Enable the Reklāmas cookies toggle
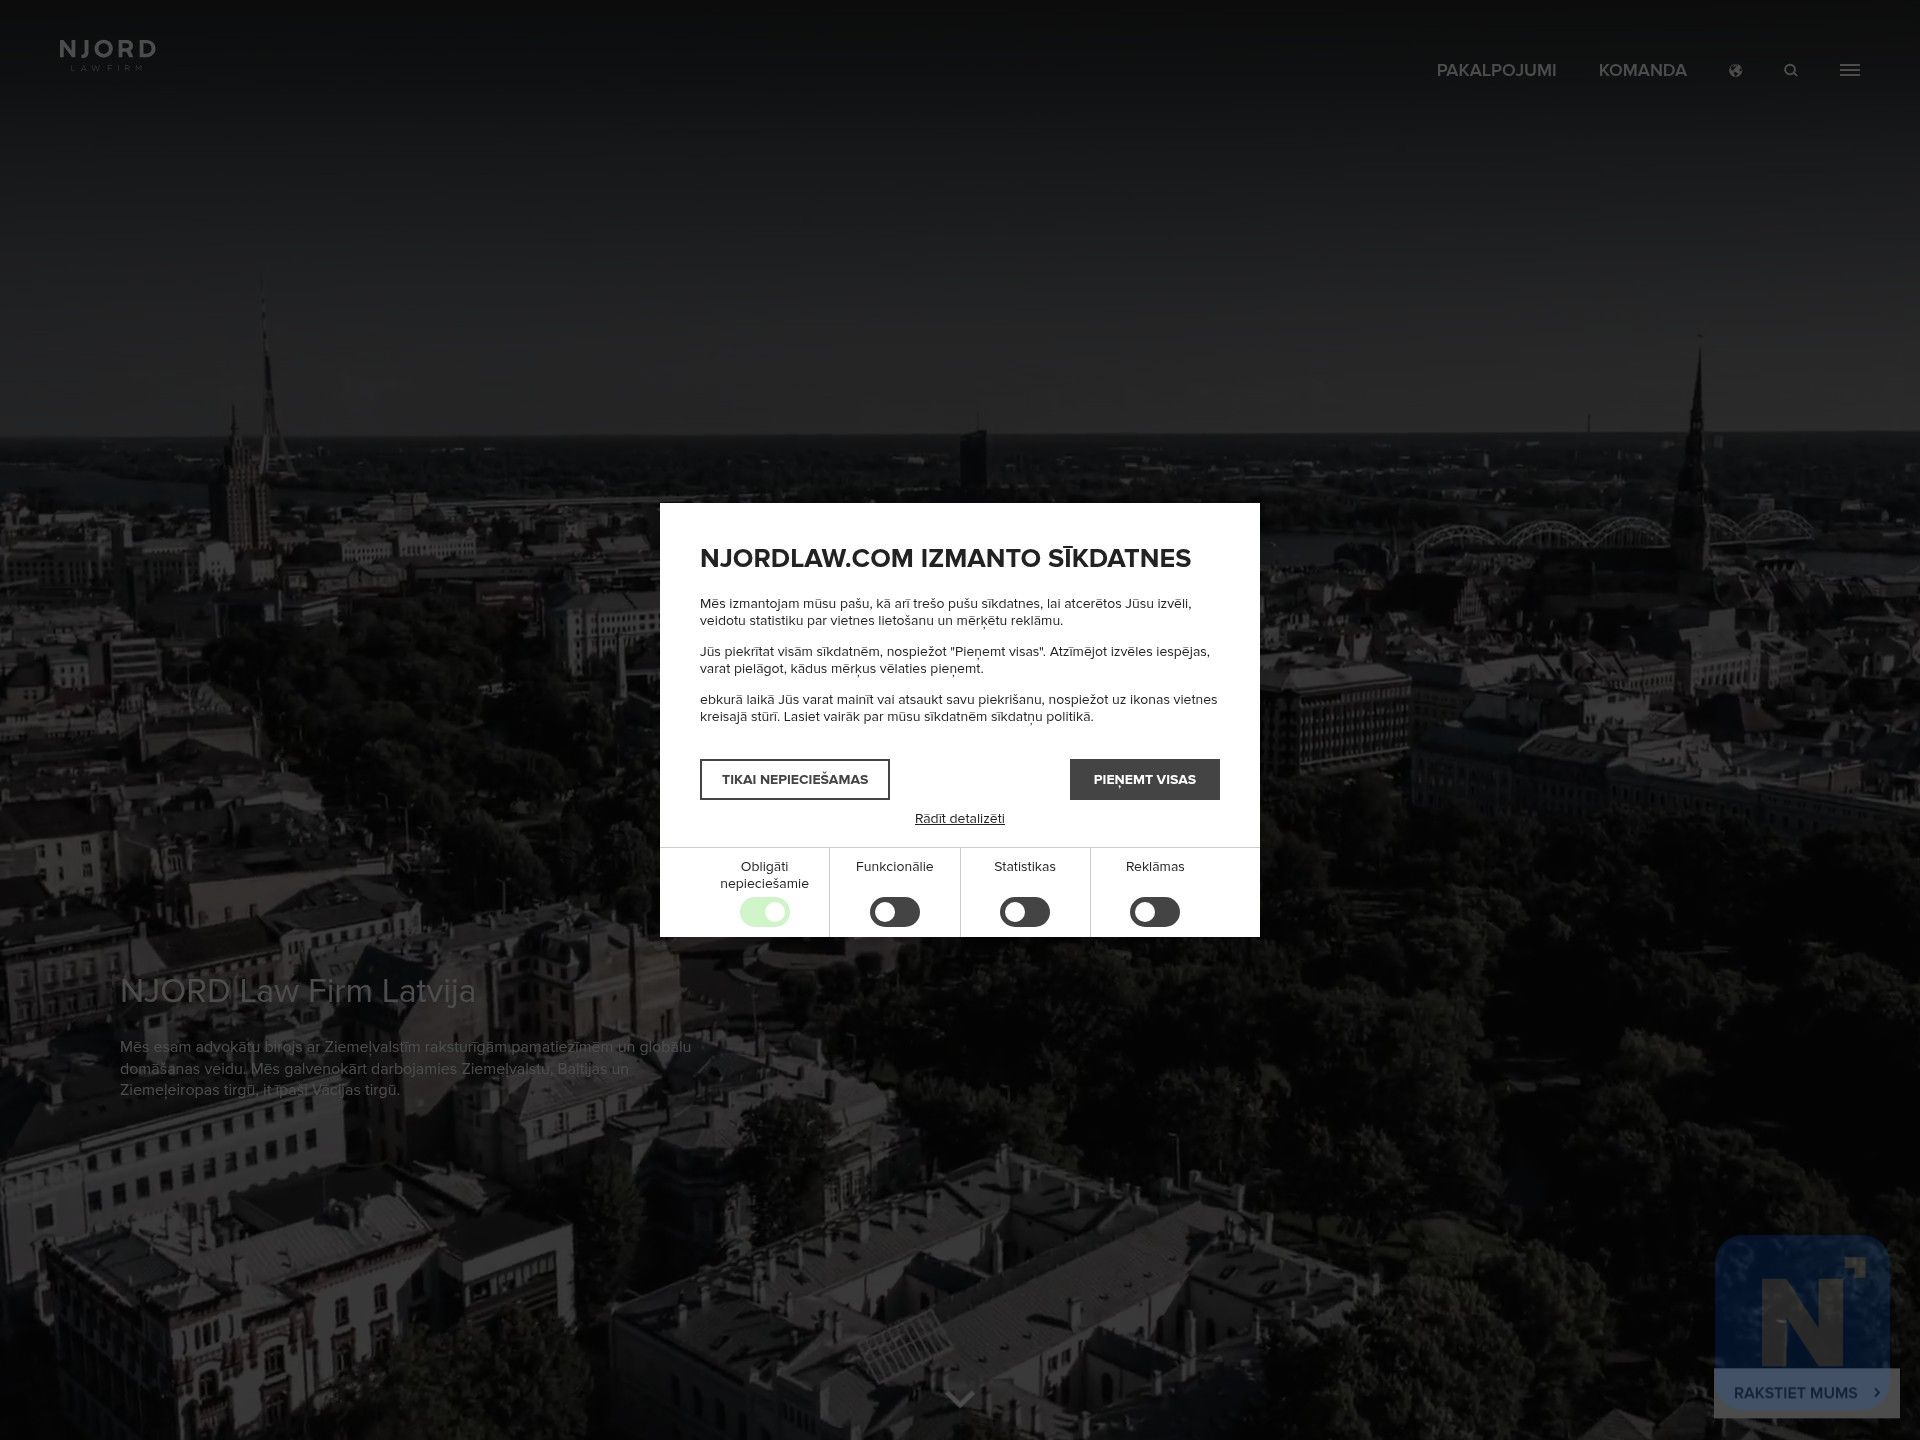This screenshot has width=1920, height=1440. click(x=1155, y=912)
